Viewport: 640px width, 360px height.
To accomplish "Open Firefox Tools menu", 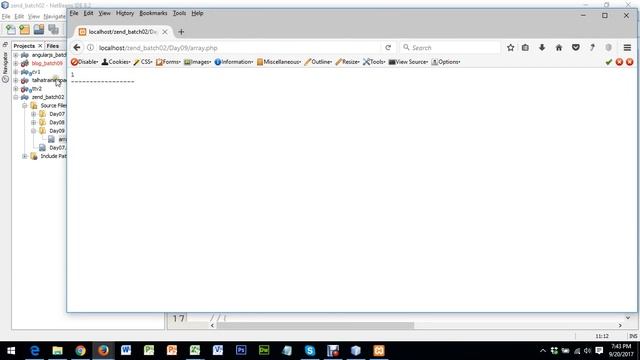I will click(179, 13).
